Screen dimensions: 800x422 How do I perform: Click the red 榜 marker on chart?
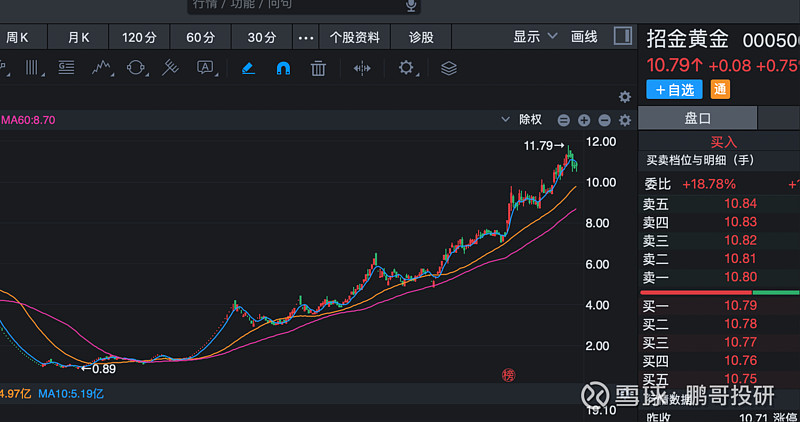508,375
